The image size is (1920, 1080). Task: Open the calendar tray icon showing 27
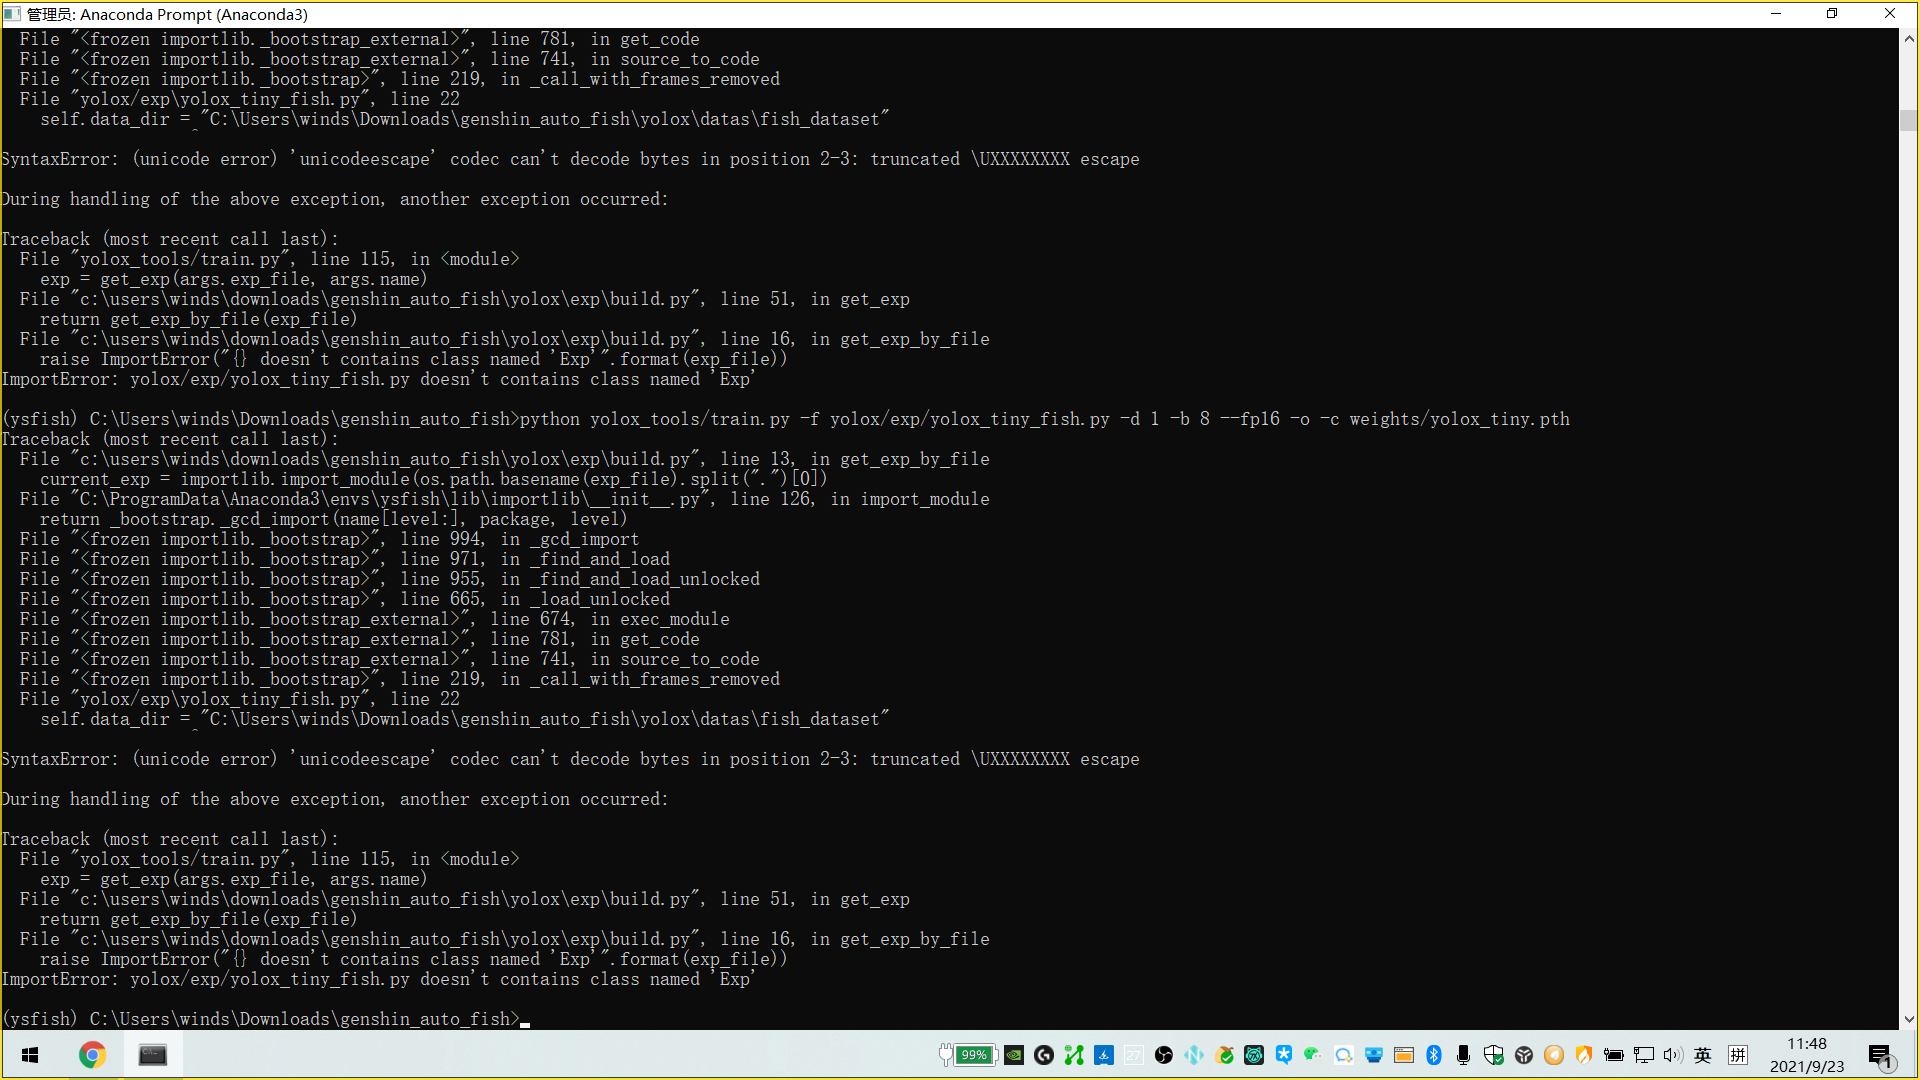tap(1134, 1055)
